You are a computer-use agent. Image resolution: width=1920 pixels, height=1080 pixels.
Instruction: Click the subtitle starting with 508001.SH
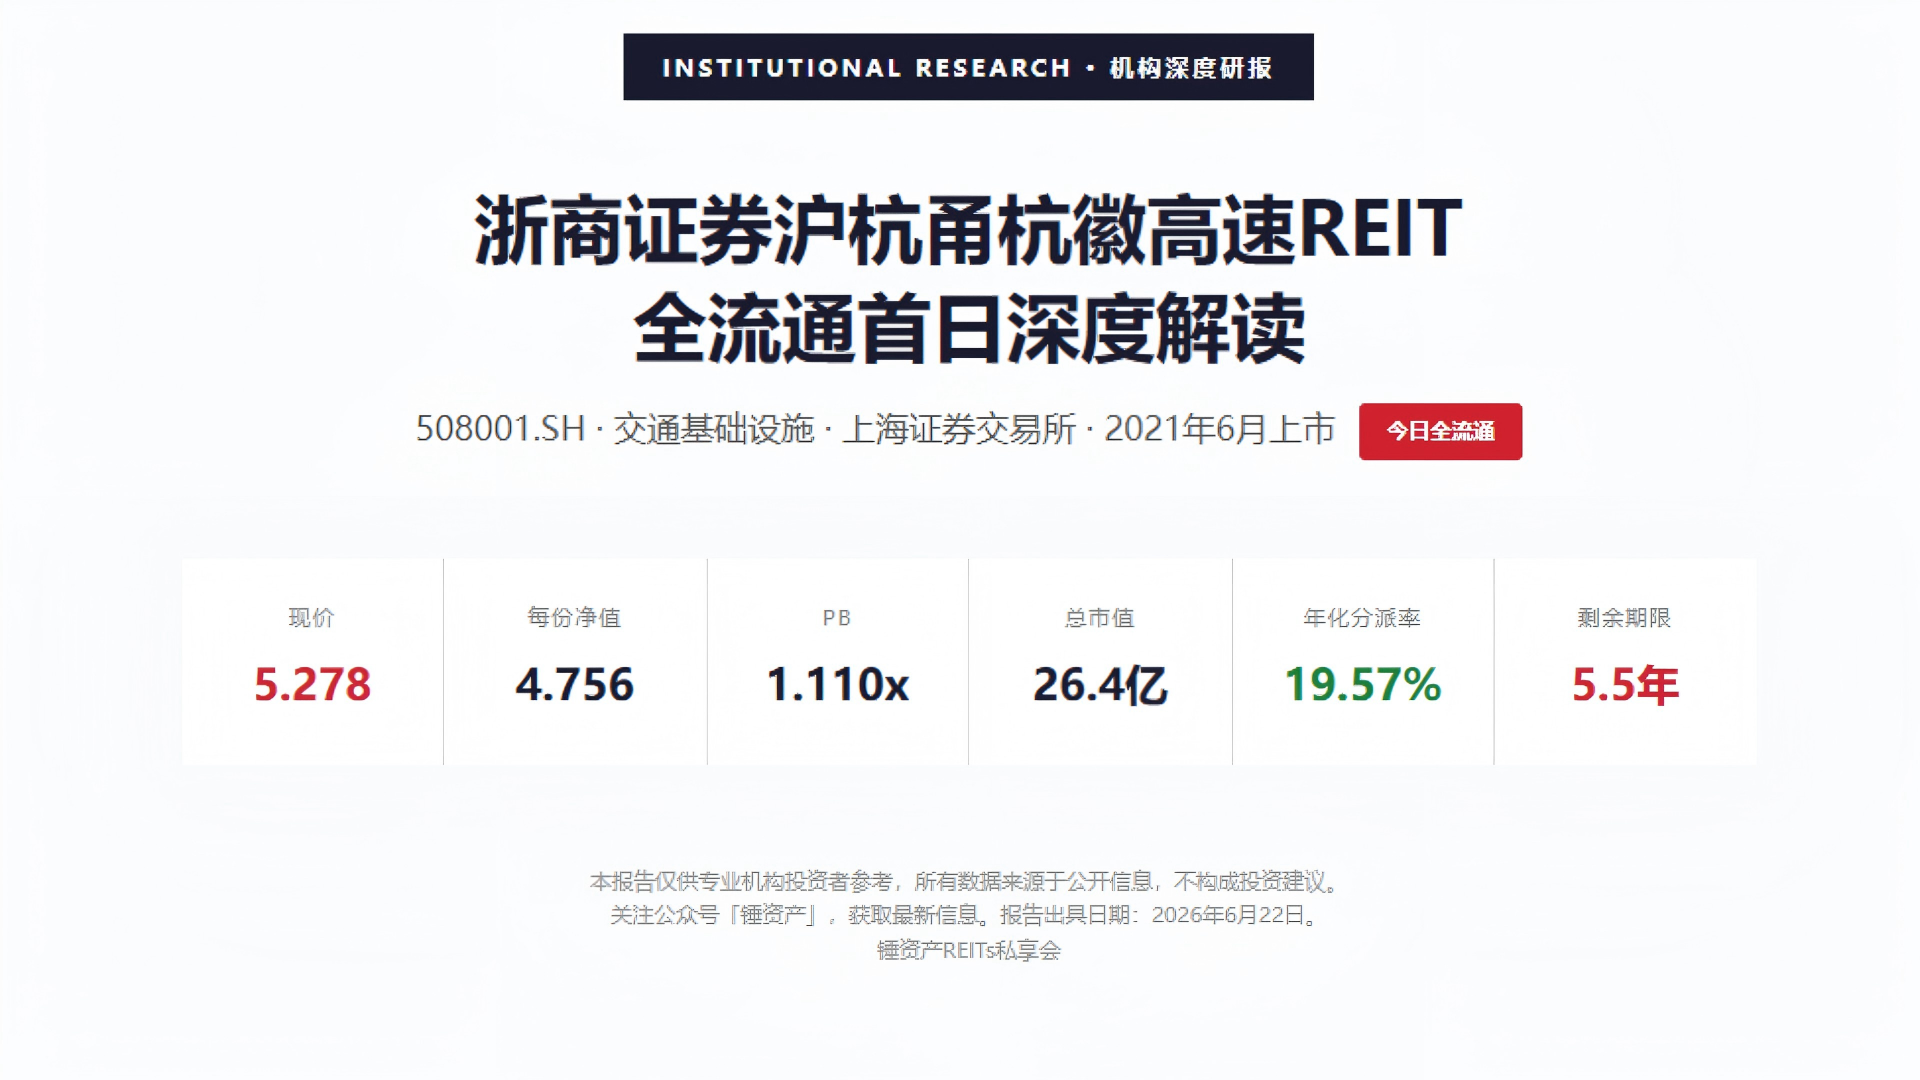(875, 429)
